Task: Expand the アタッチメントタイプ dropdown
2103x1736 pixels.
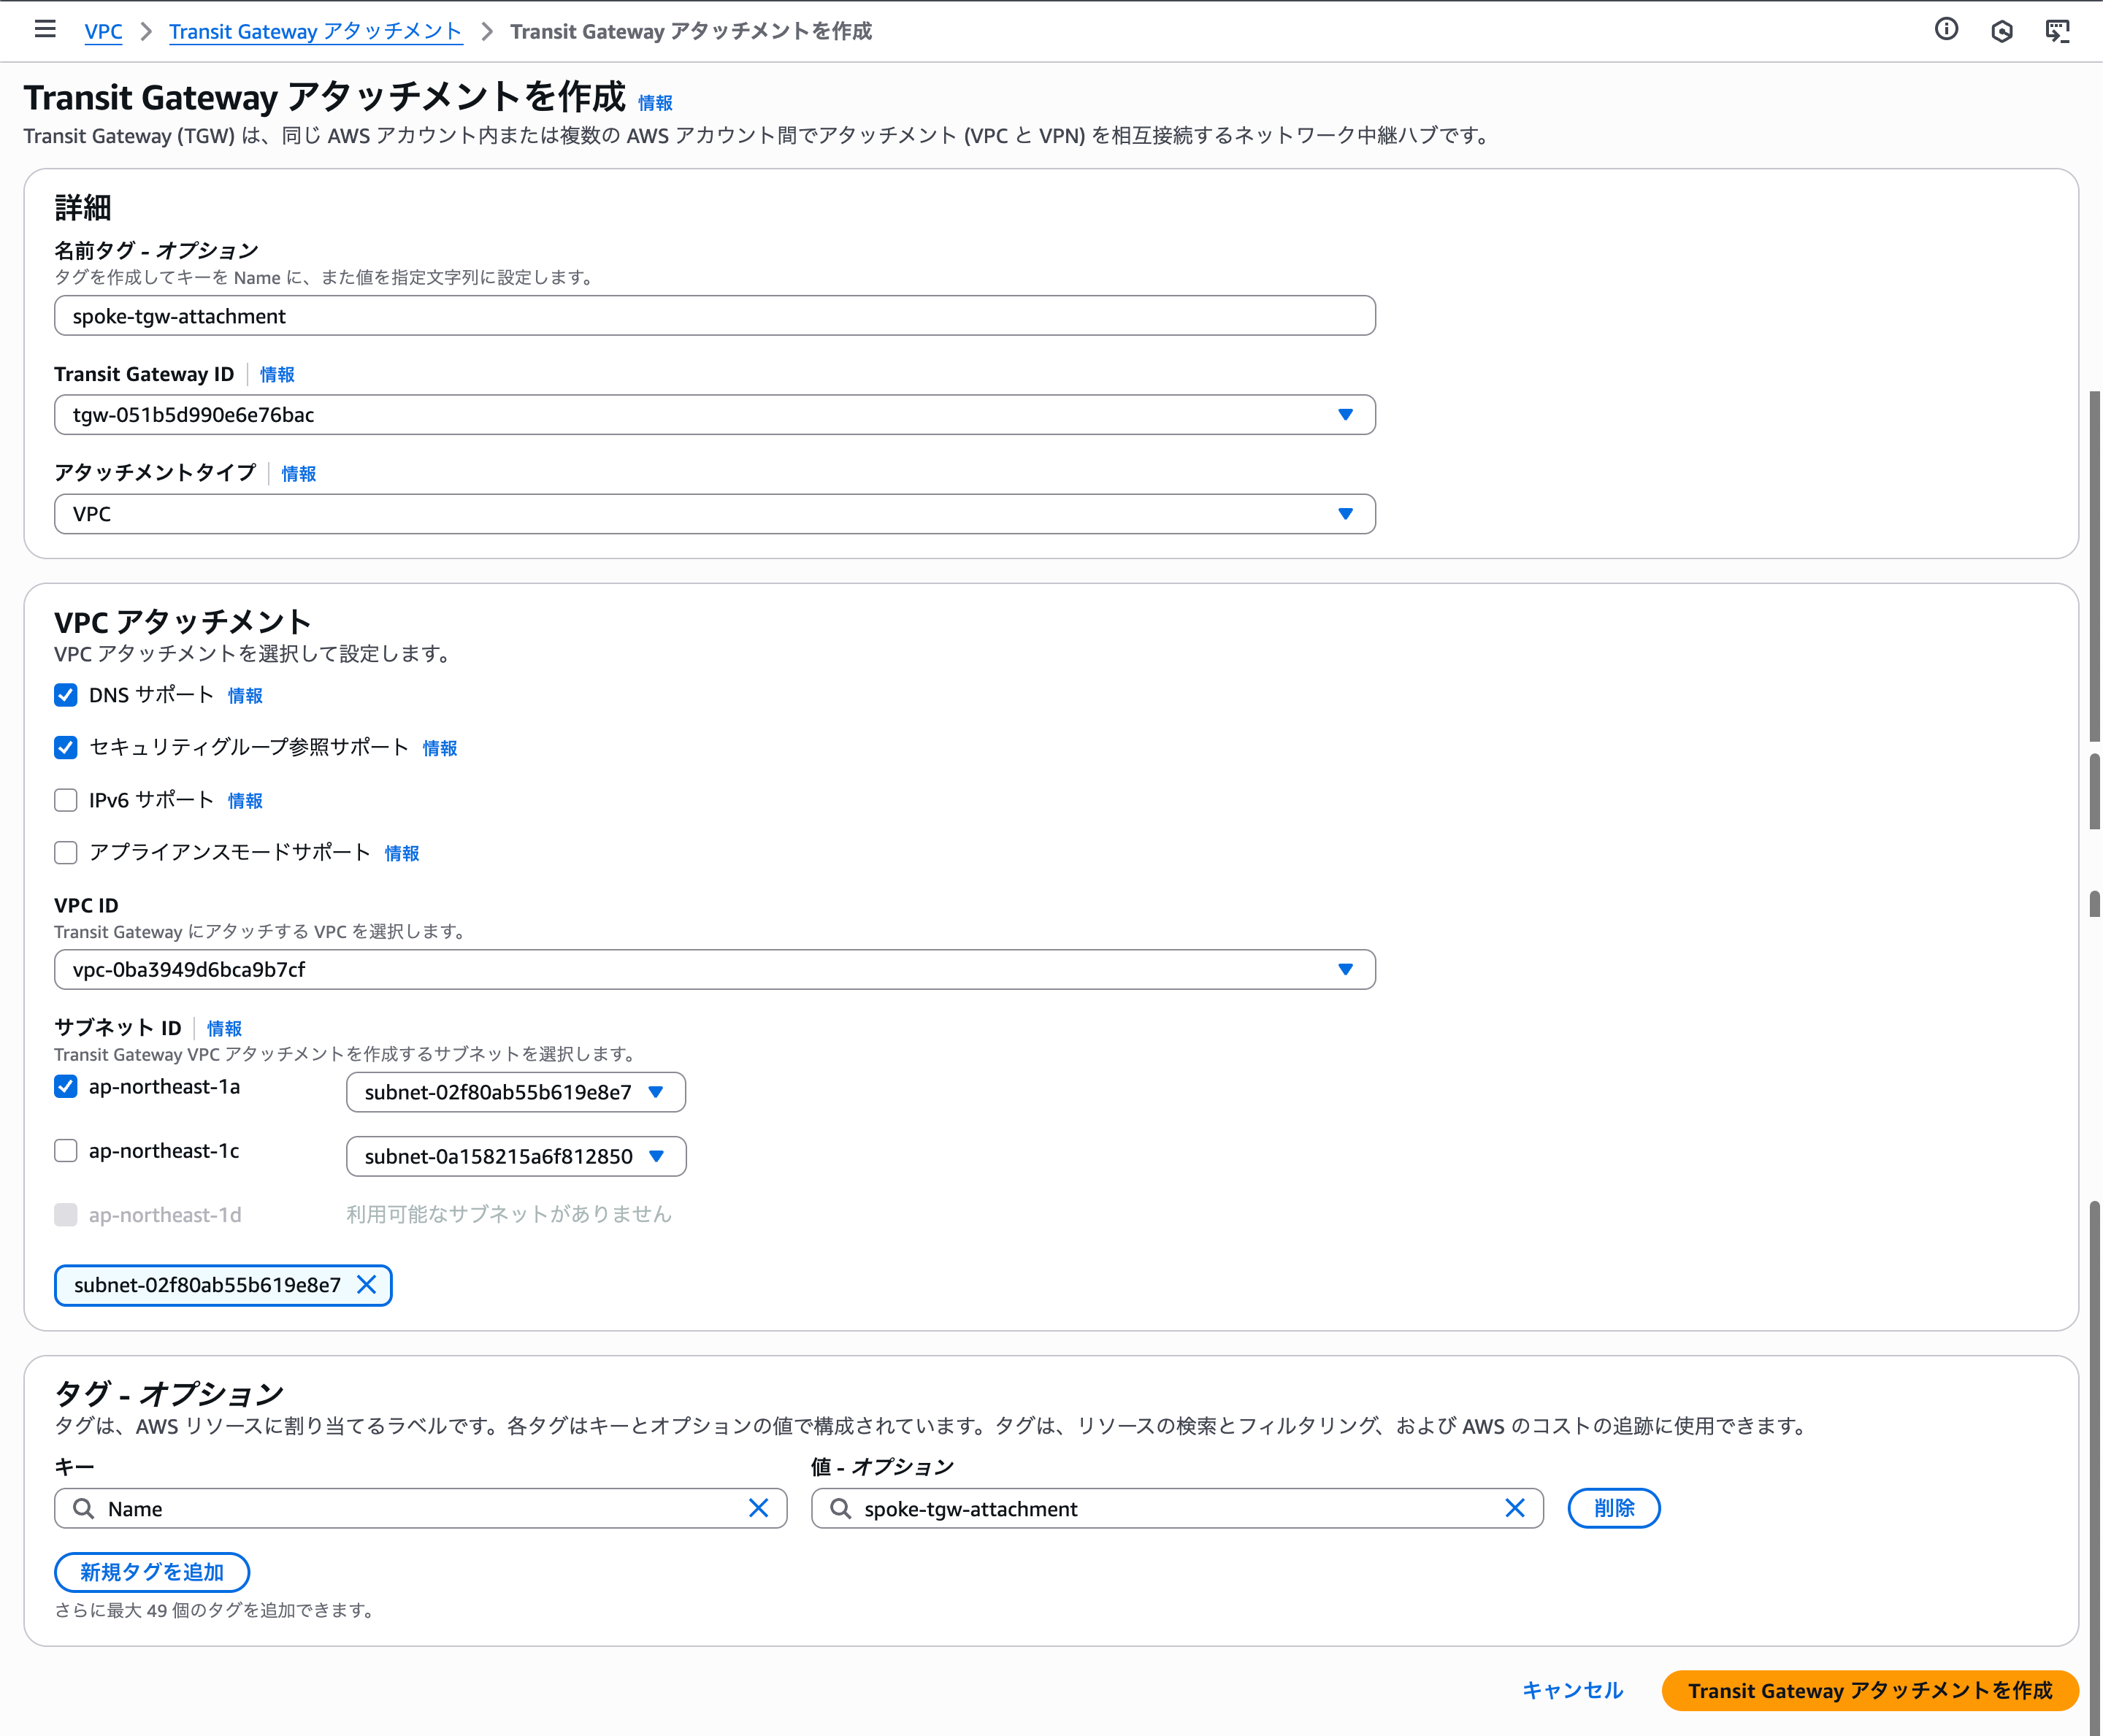Action: click(714, 514)
